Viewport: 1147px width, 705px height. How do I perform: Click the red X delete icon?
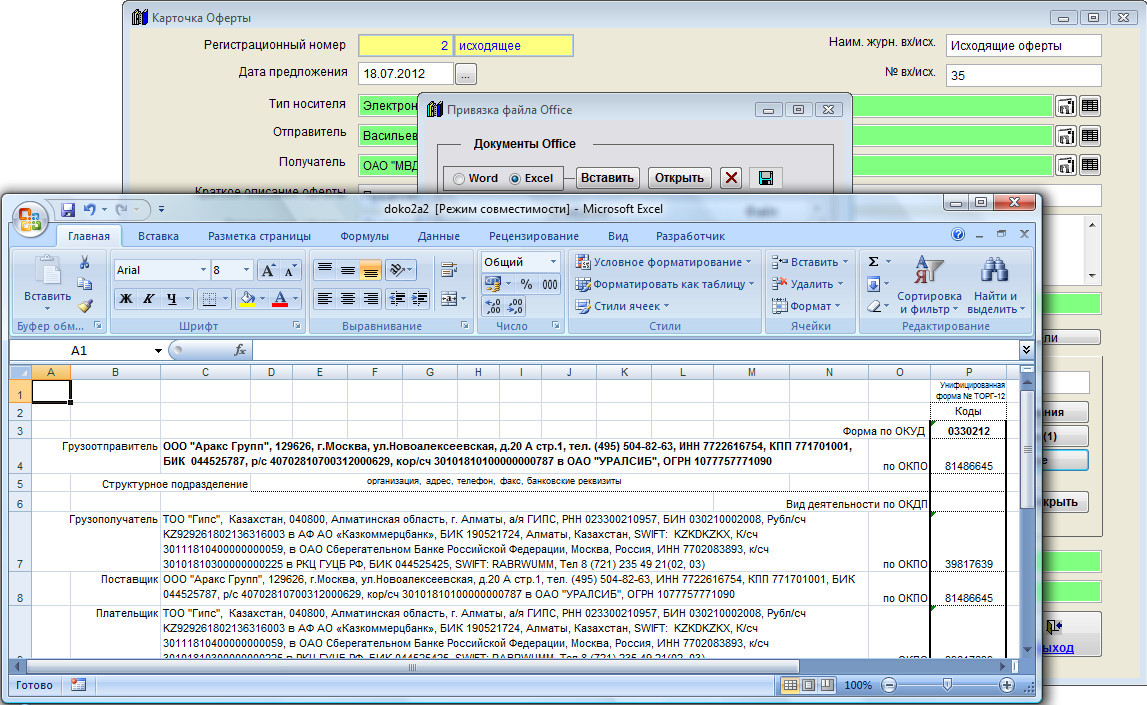[x=731, y=178]
